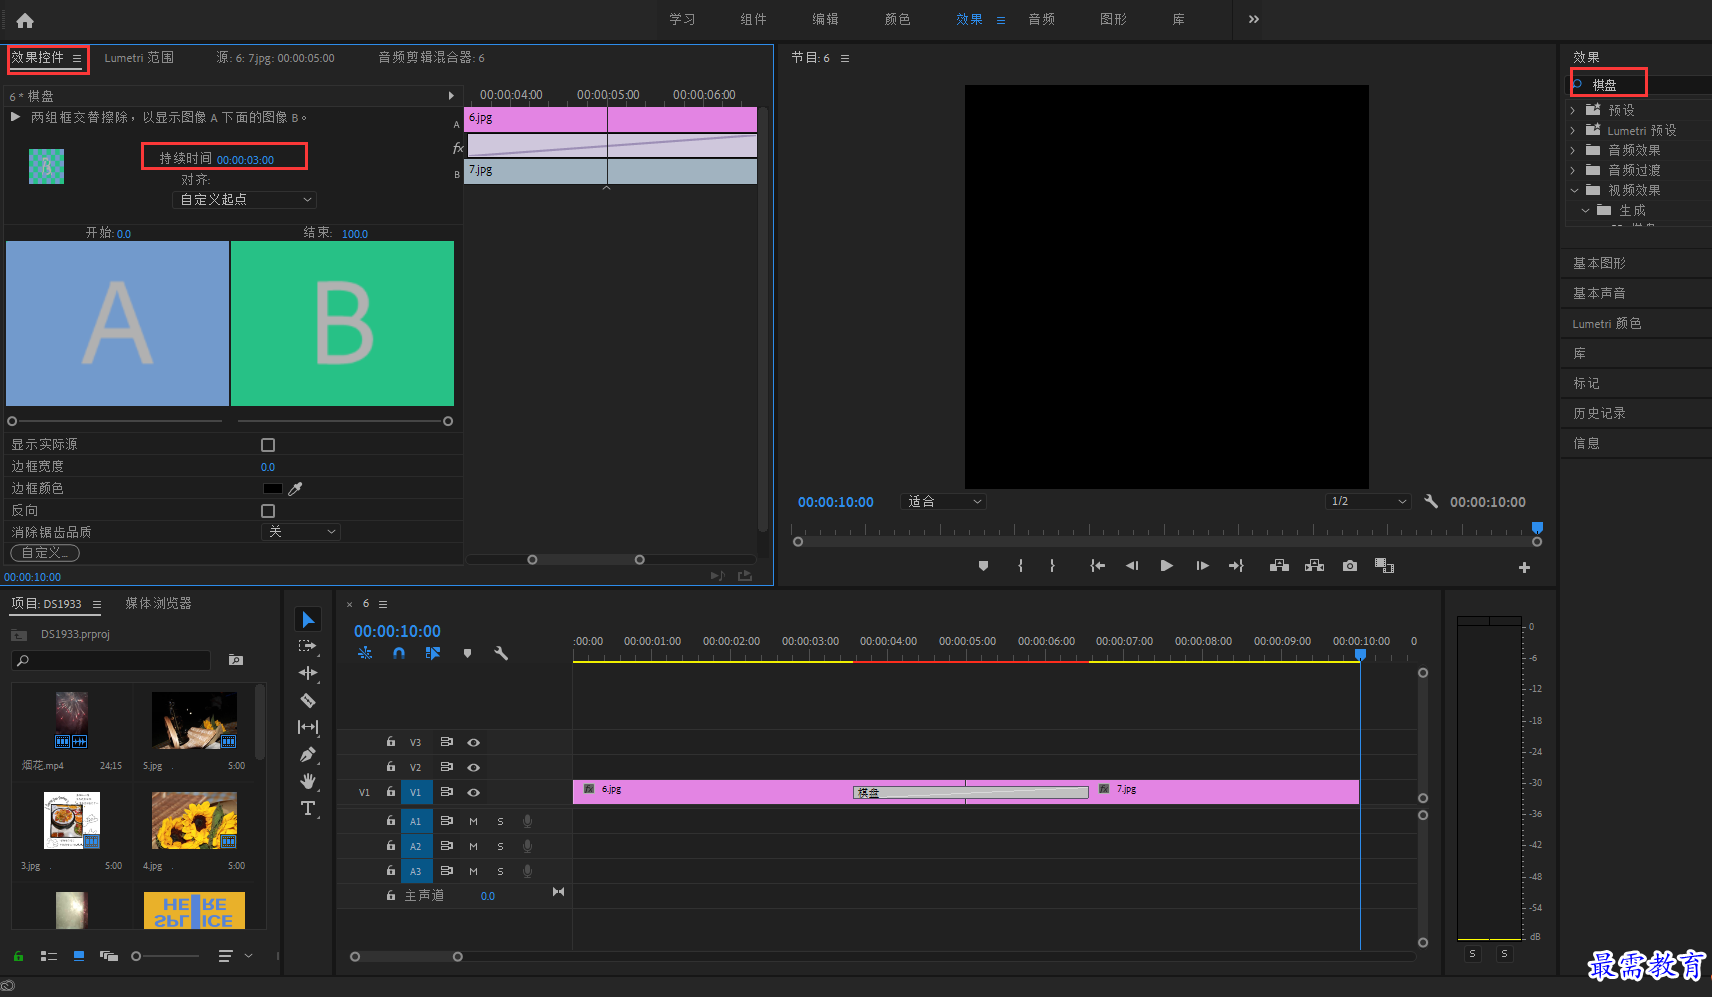The image size is (1712, 997).
Task: Pick border color with the eyedropper
Action: tap(295, 489)
